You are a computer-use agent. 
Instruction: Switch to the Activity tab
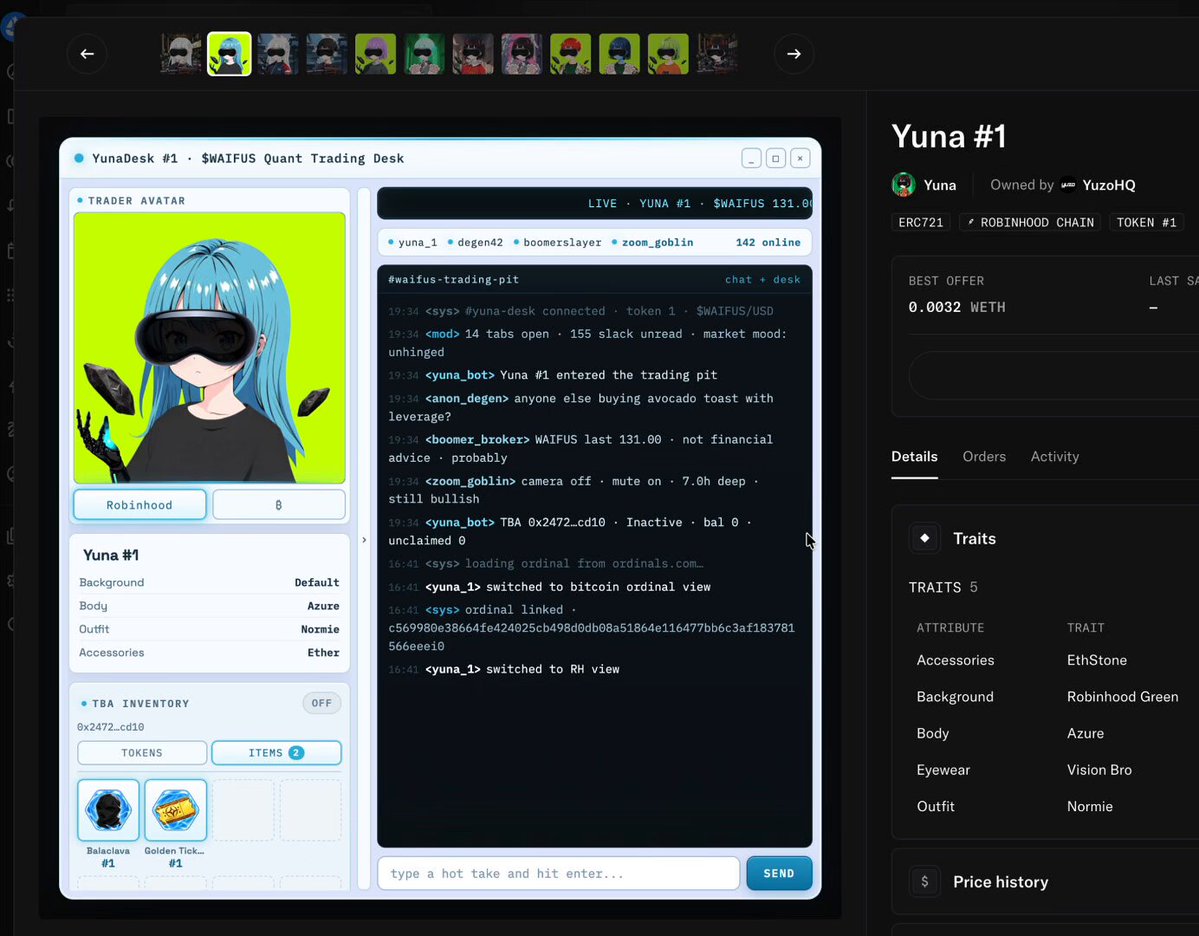coord(1054,457)
